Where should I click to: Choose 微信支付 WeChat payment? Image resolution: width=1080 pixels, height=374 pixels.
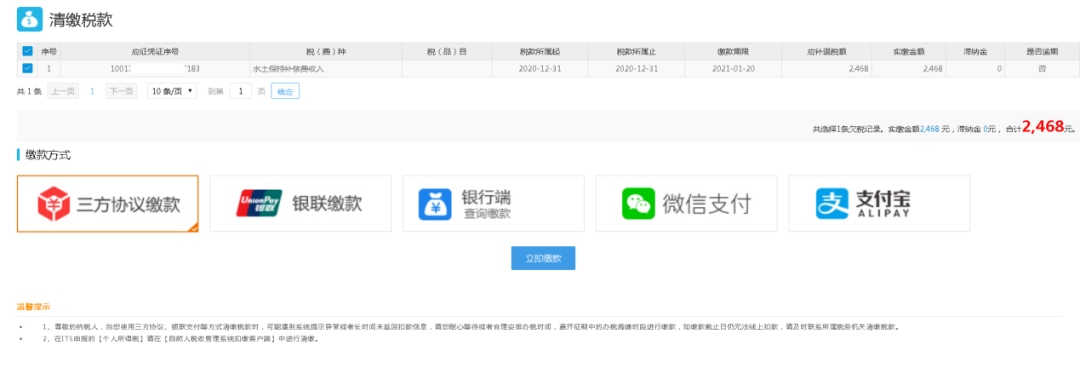click(x=686, y=204)
